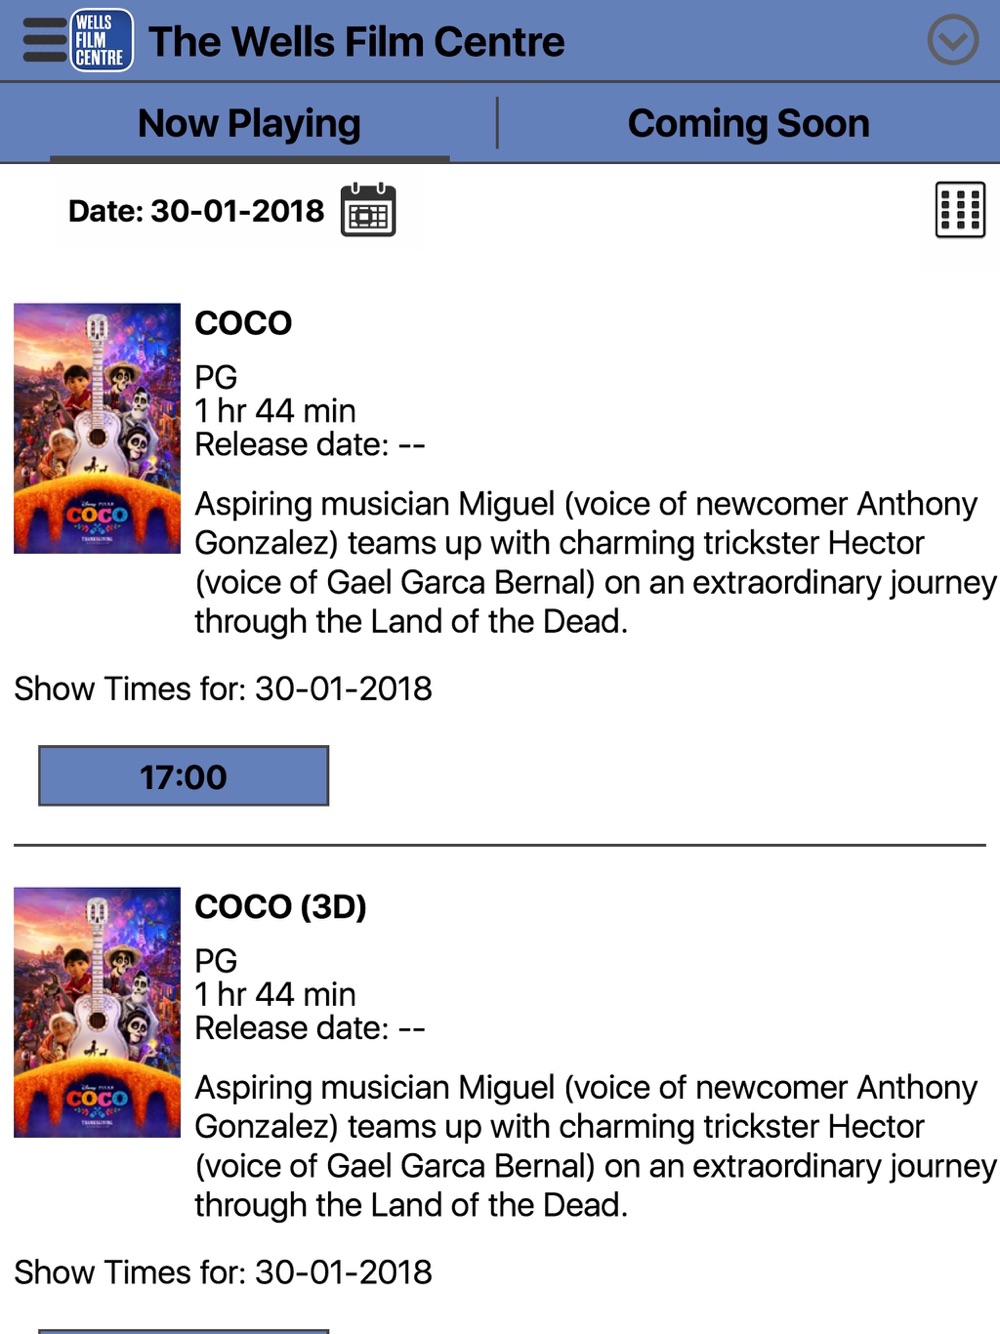The height and width of the screenshot is (1334, 1000).
Task: Tap Show Times label under COCO
Action: point(223,689)
